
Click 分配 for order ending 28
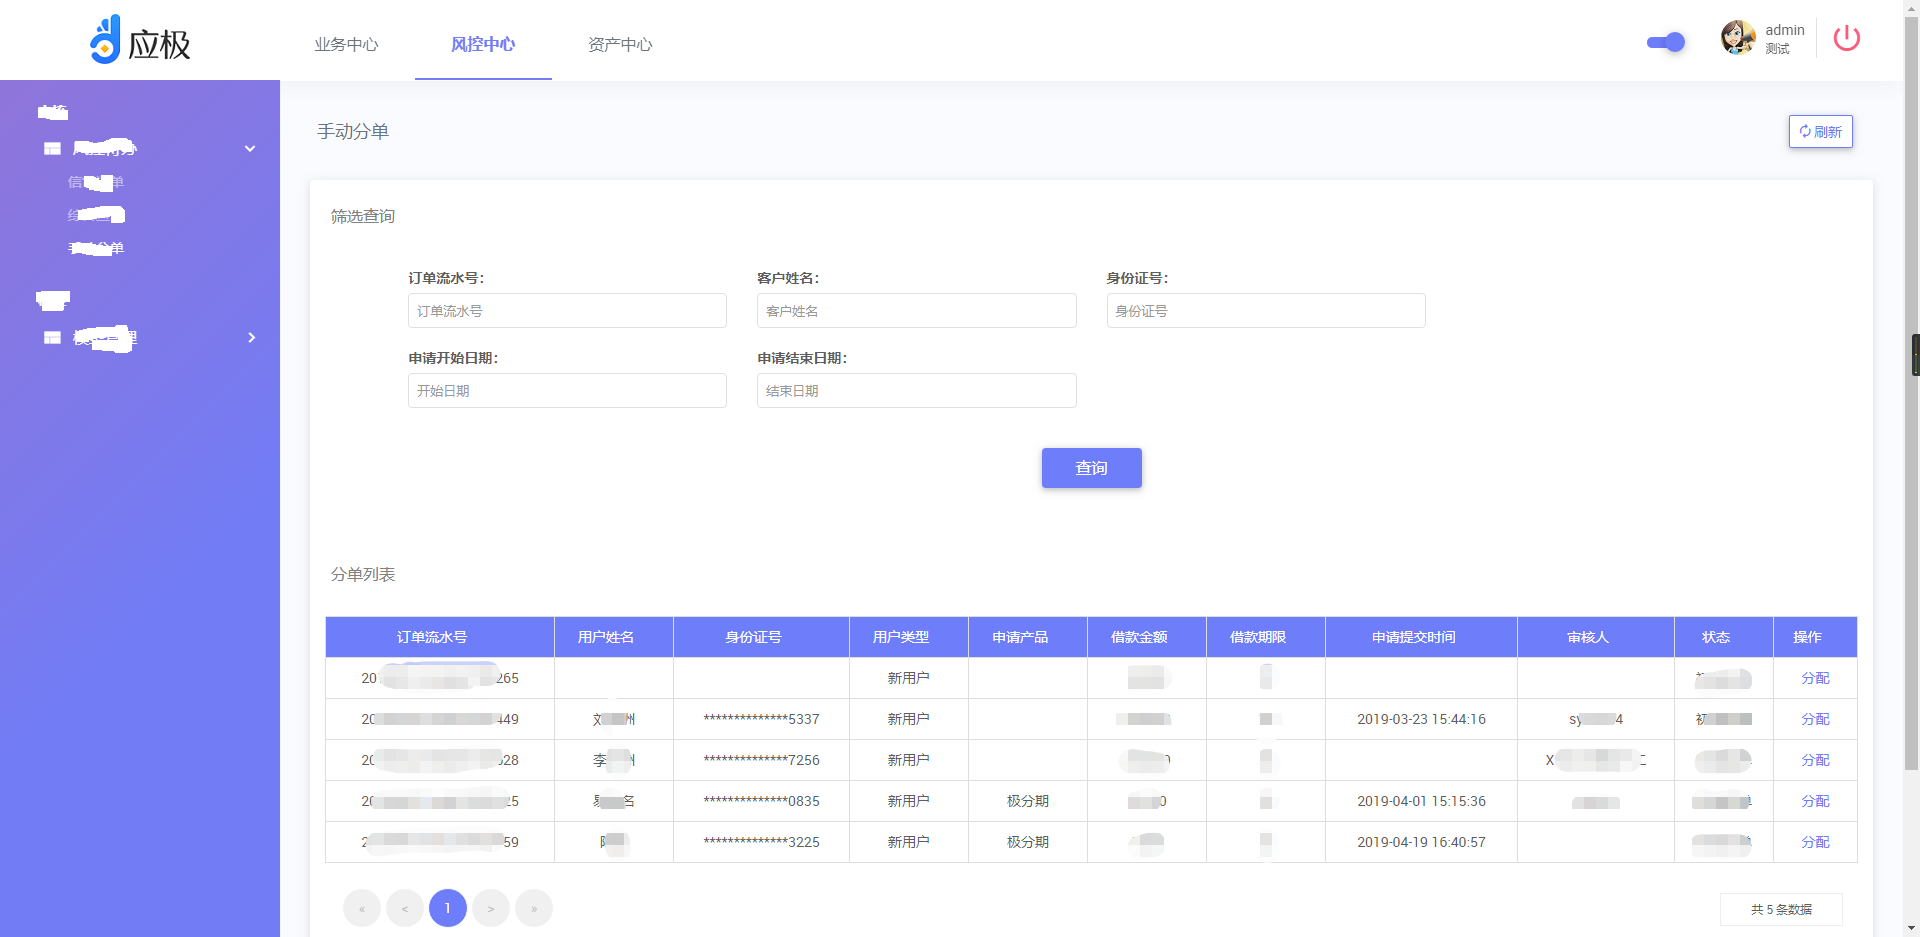(1815, 760)
